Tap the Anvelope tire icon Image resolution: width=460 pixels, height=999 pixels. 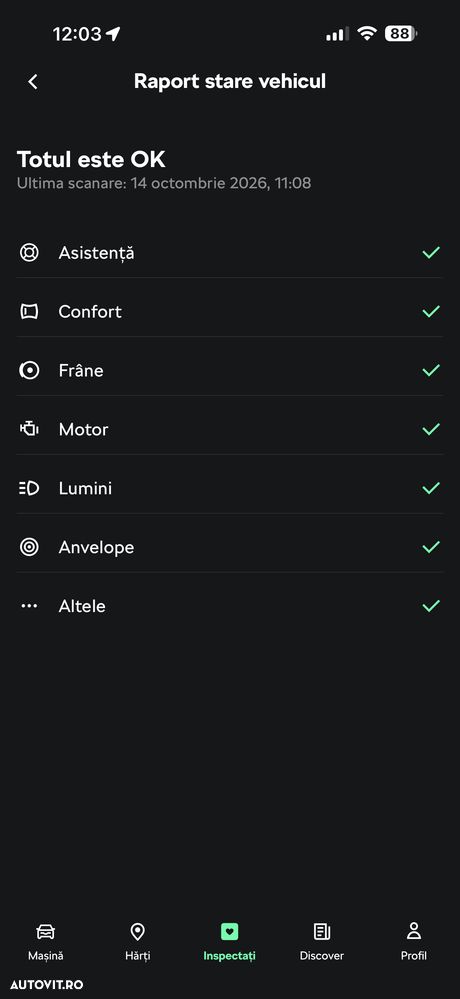[x=29, y=547]
